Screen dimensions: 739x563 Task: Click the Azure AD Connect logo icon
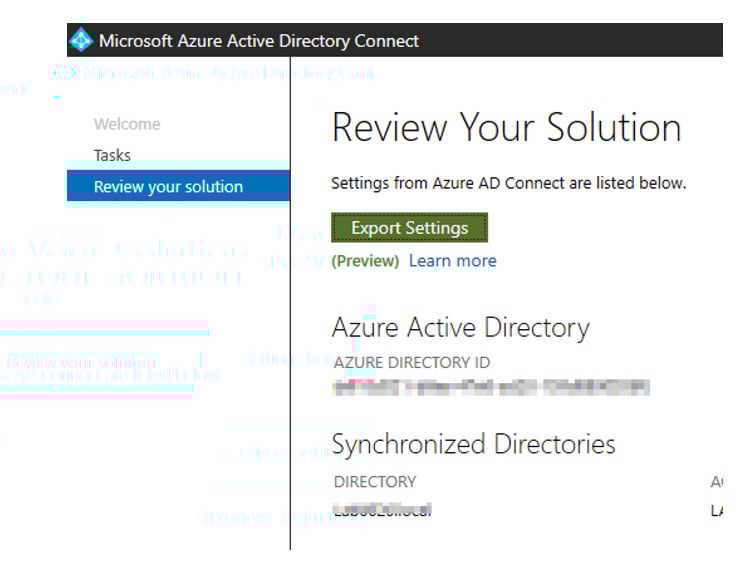click(x=81, y=40)
